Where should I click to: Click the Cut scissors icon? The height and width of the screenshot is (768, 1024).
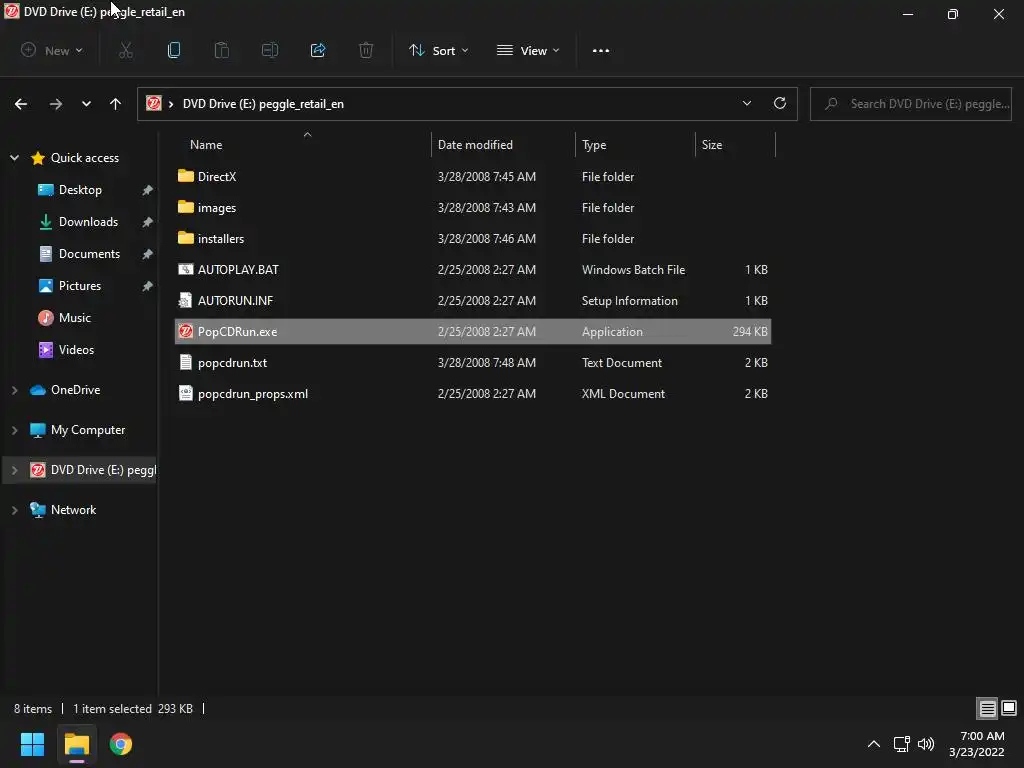click(126, 50)
